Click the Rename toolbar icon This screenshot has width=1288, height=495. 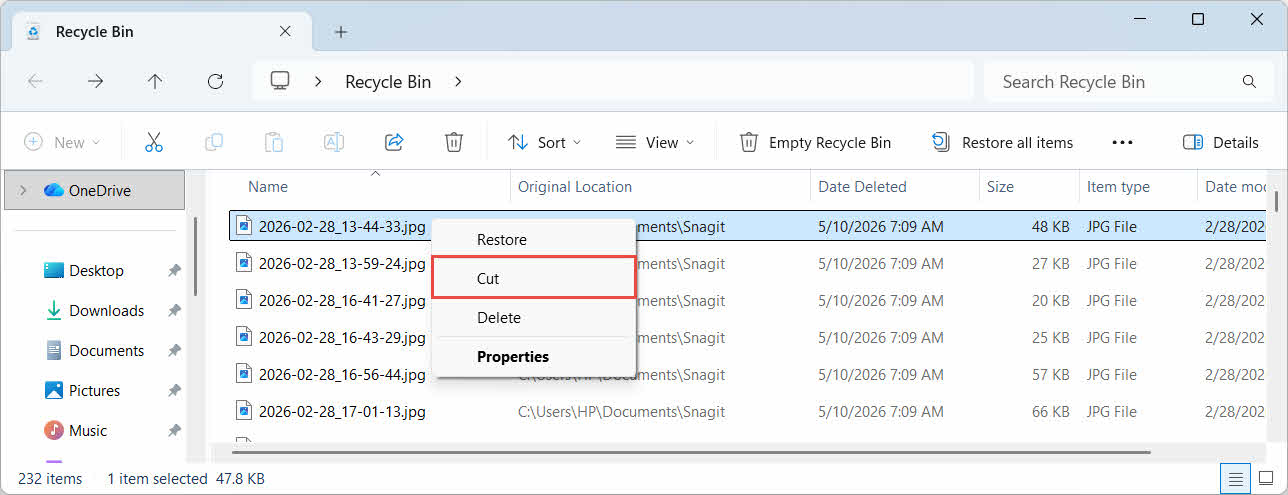tap(334, 142)
